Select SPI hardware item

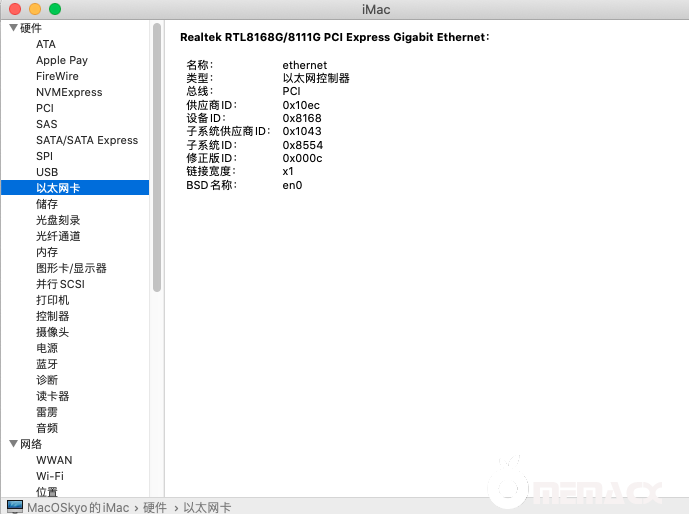click(x=44, y=156)
